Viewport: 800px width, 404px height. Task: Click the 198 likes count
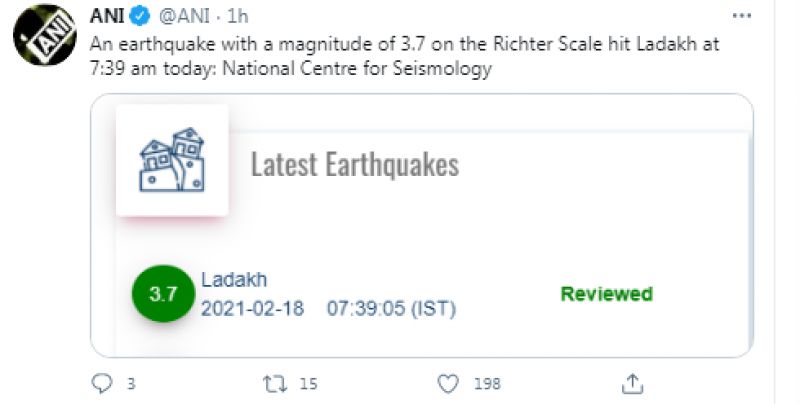pos(487,383)
